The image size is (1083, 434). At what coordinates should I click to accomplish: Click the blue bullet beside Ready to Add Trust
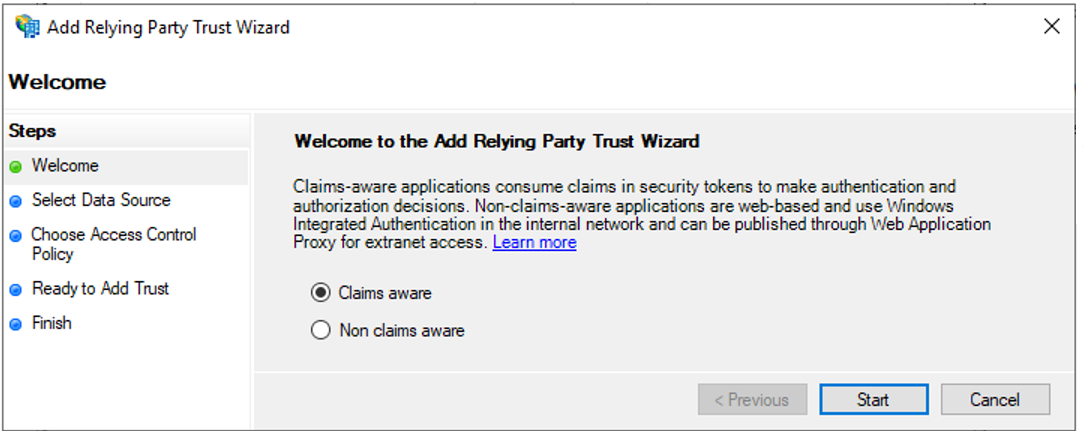[15, 290]
